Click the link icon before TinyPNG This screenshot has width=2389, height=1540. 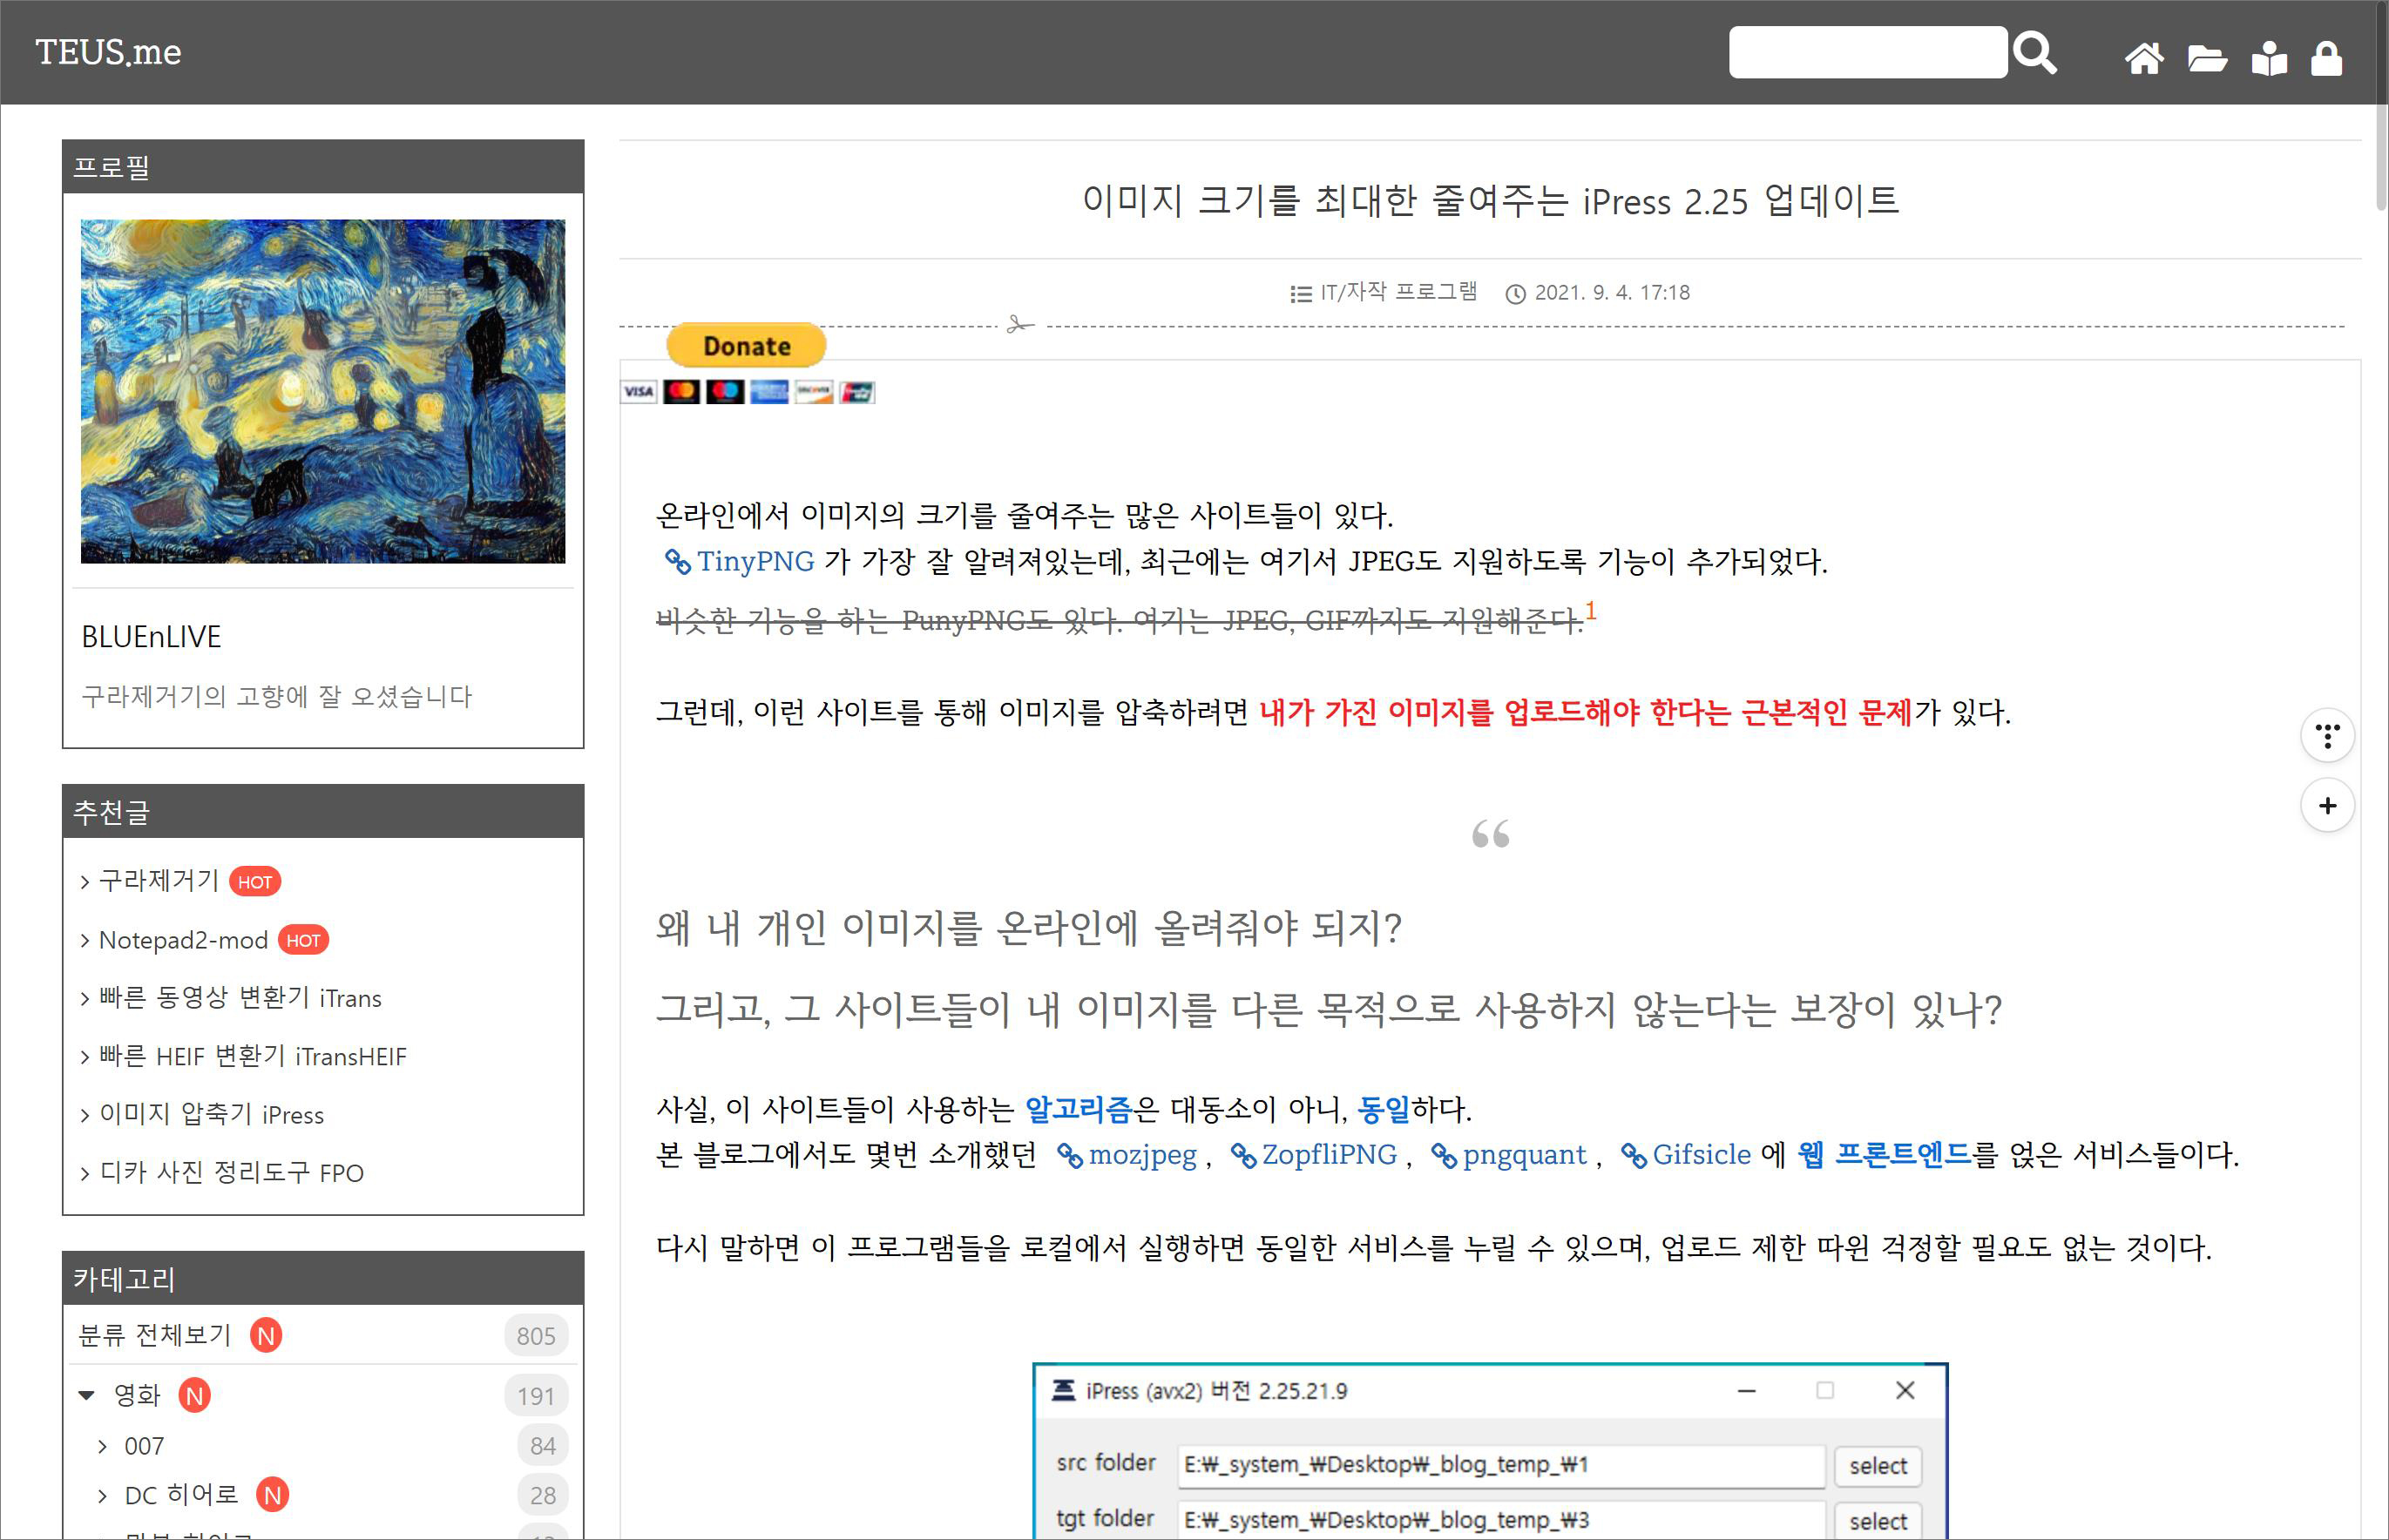click(677, 562)
